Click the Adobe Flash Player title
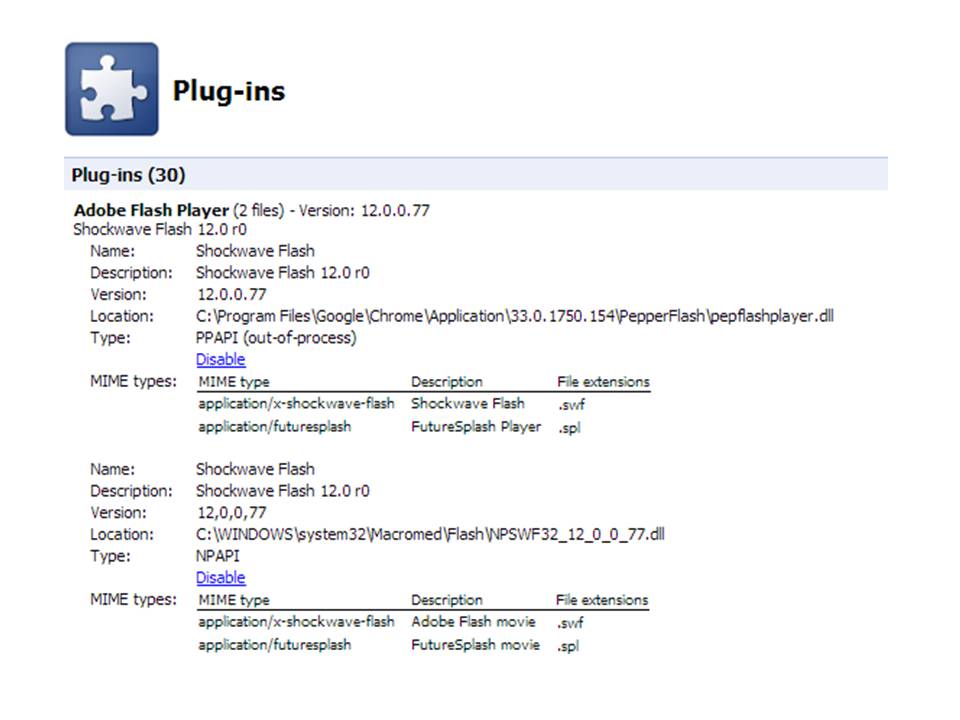 pyautogui.click(x=151, y=210)
